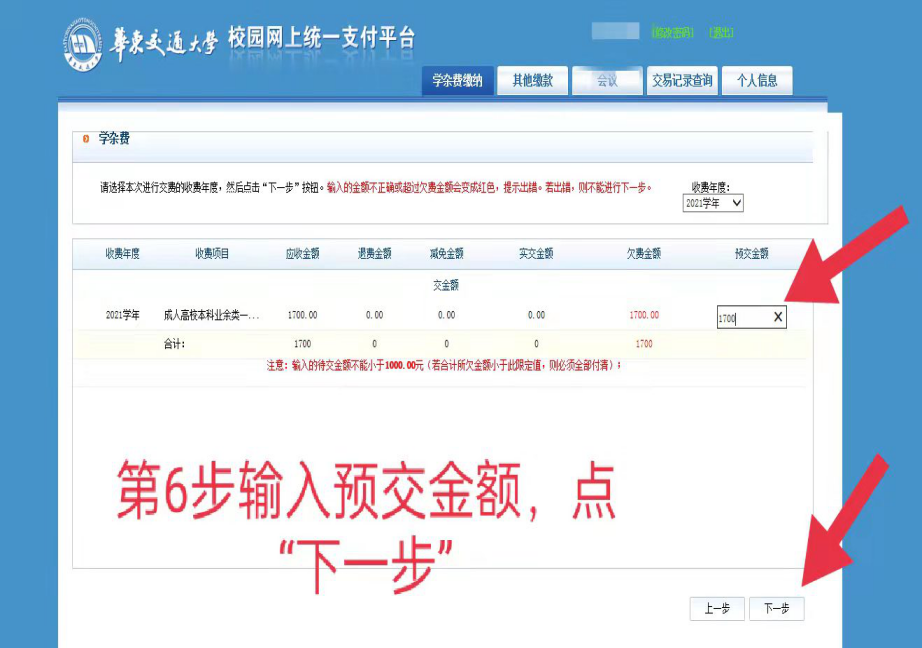Click the 收费项目 column header

click(x=212, y=254)
